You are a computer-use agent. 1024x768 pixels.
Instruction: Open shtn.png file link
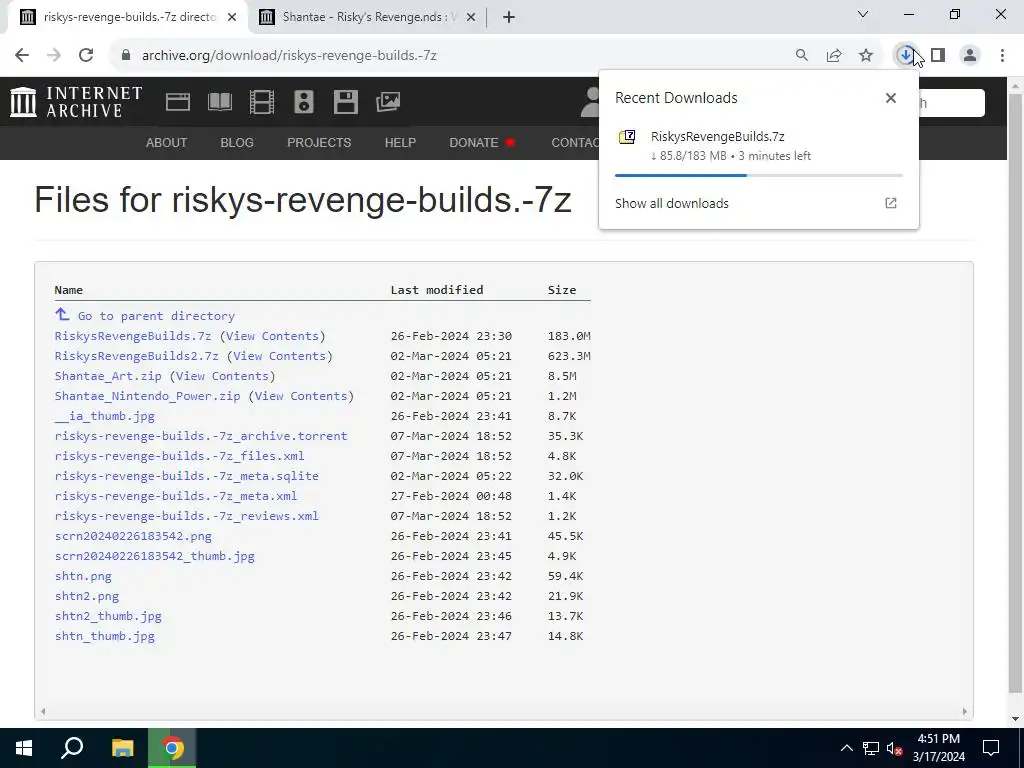83,576
